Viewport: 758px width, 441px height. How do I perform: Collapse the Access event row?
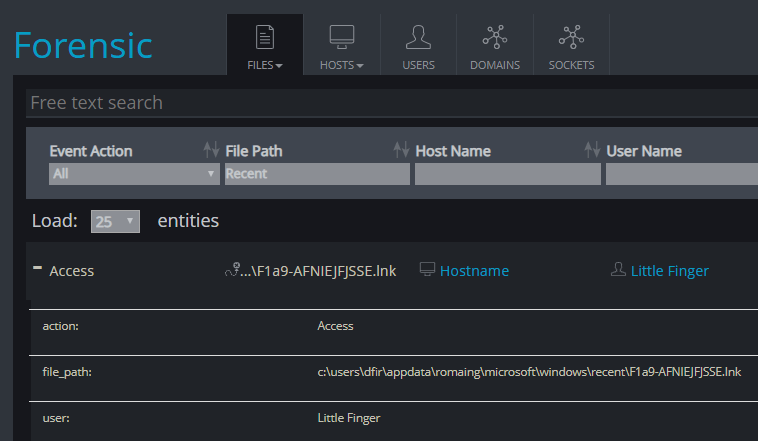point(37,267)
